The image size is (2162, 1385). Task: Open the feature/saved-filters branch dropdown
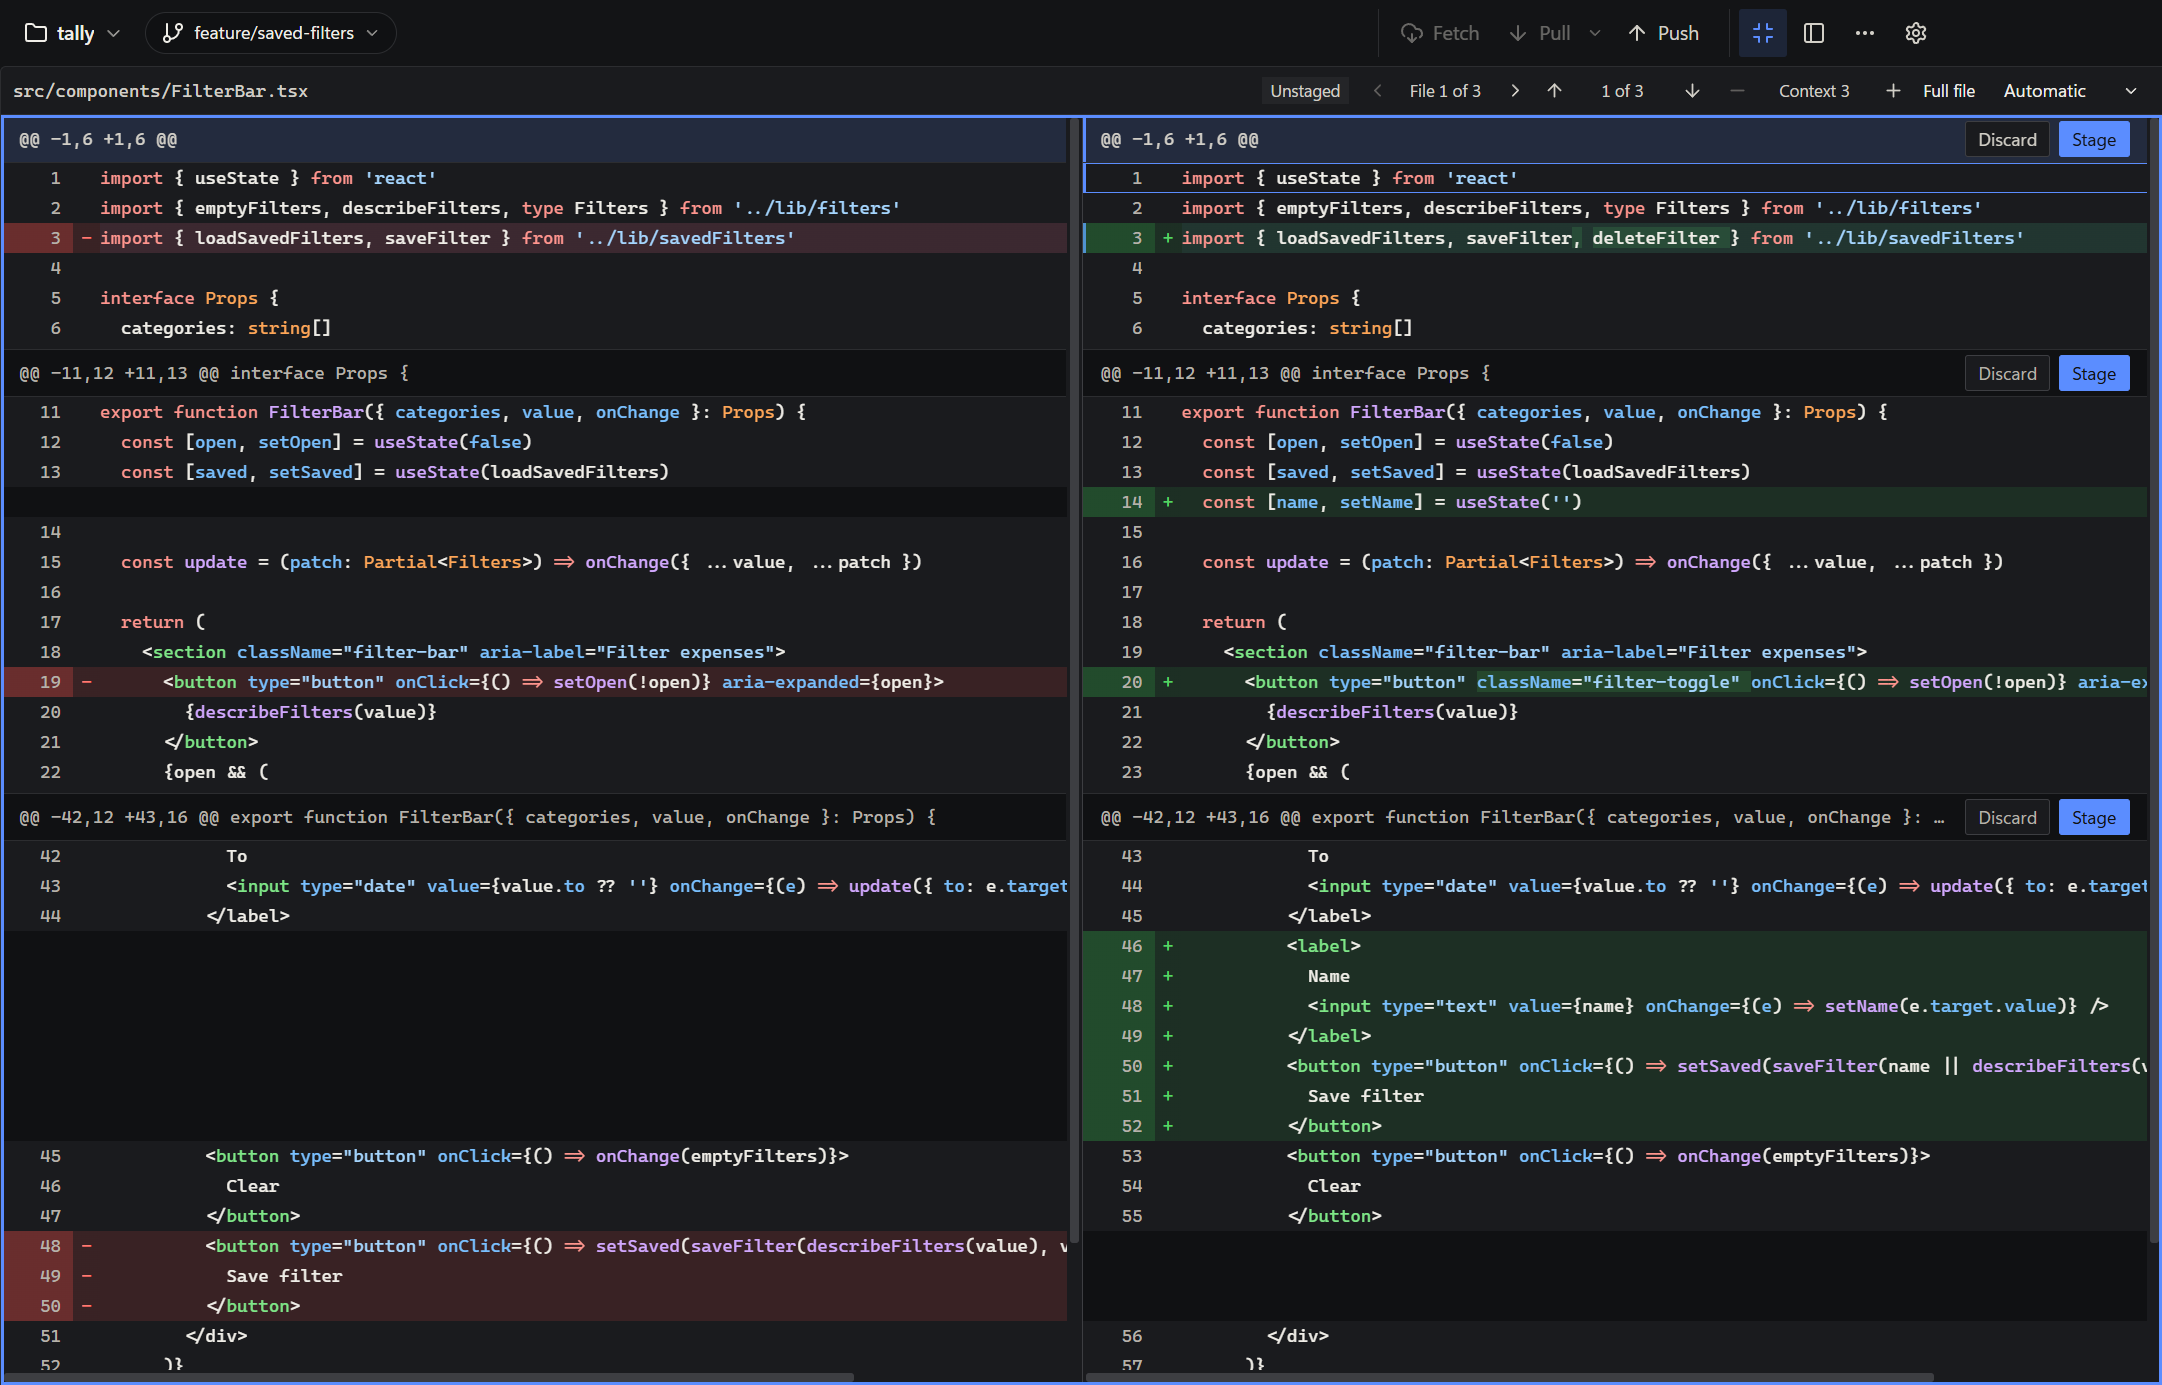[271, 33]
